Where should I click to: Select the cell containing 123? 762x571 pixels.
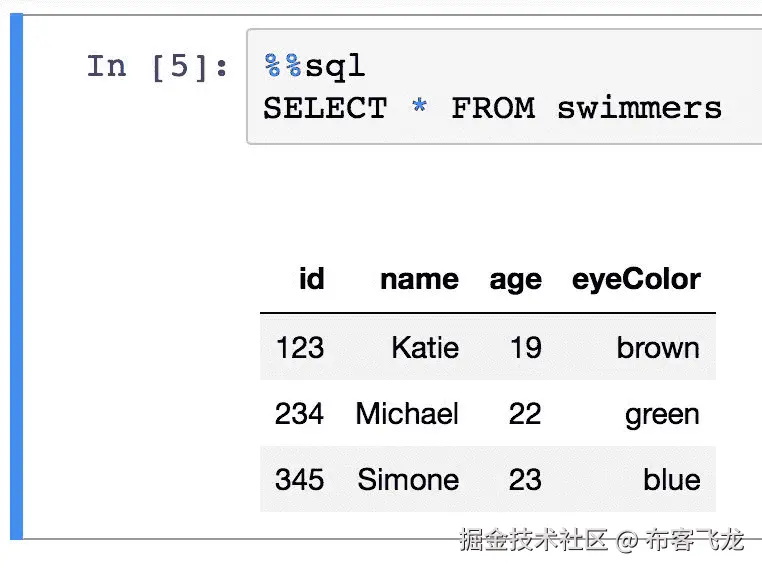pyautogui.click(x=299, y=347)
